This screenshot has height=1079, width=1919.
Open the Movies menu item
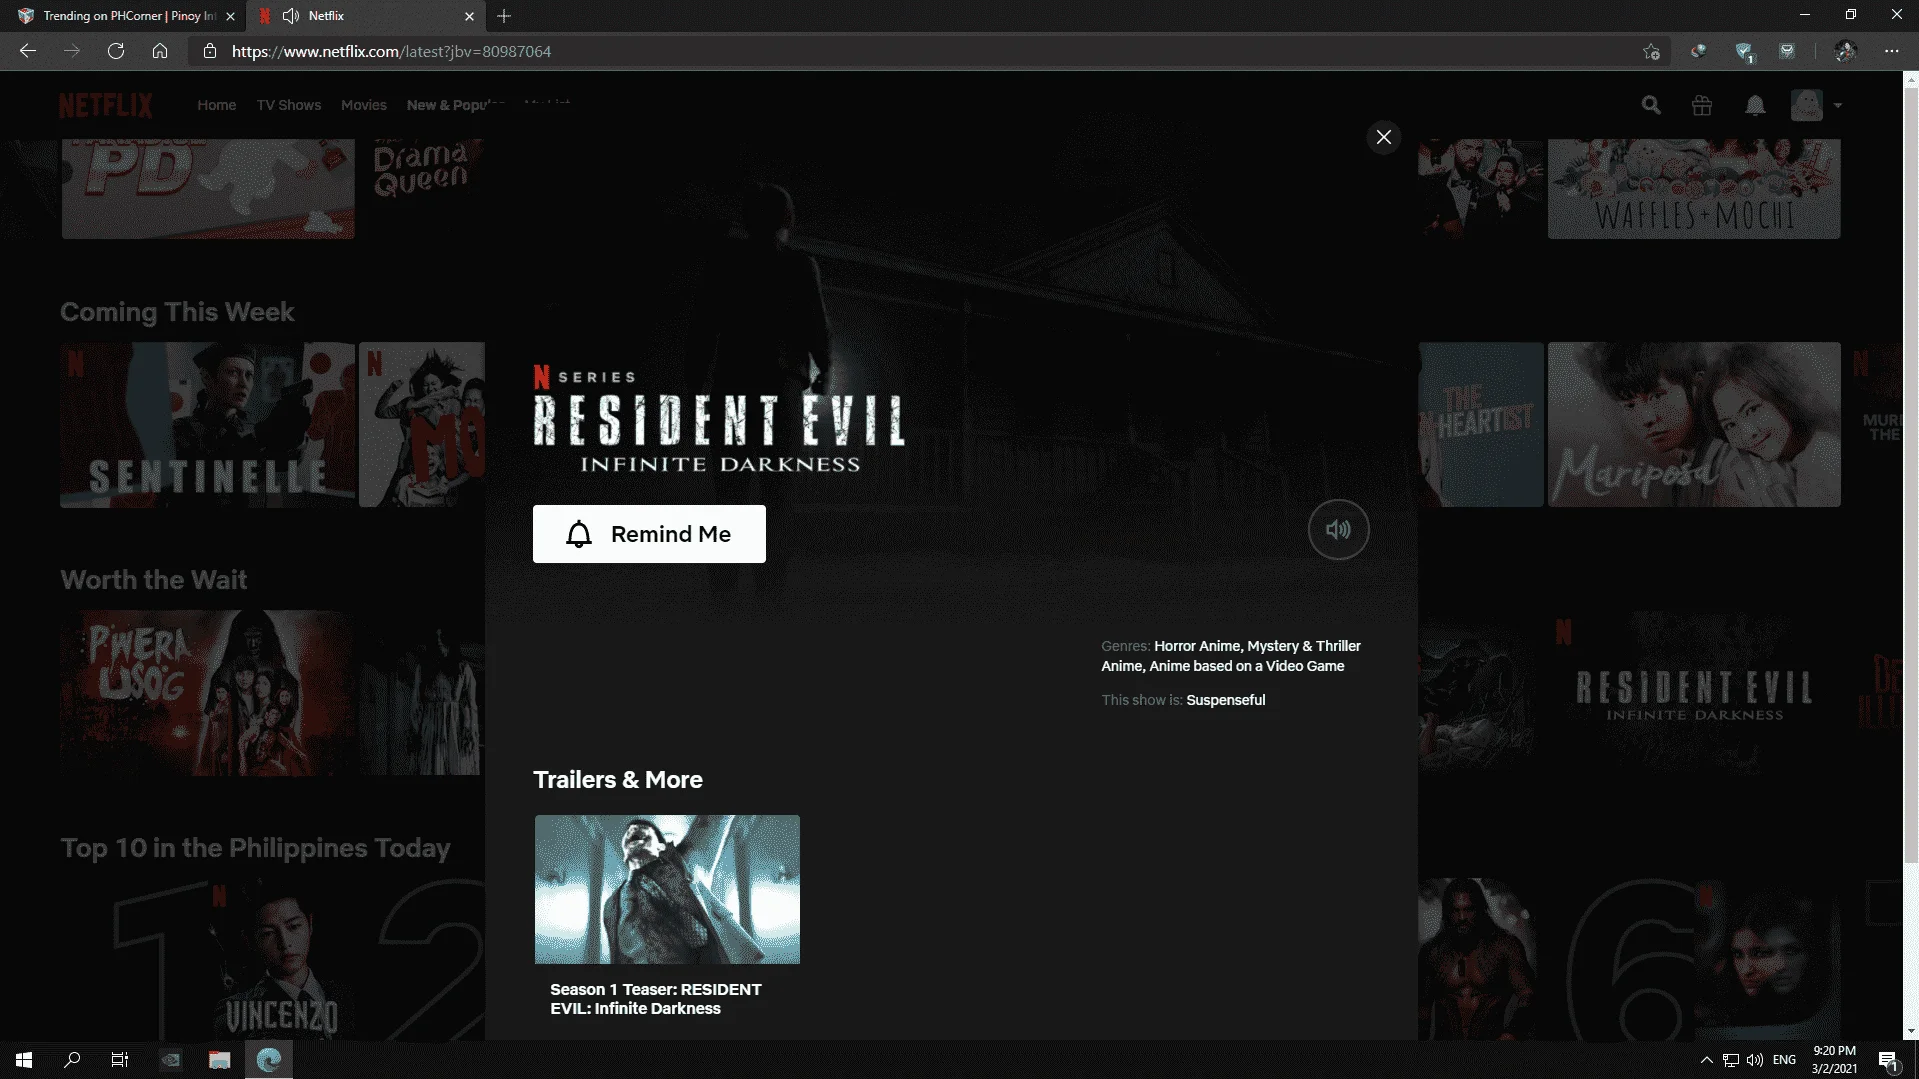point(364,105)
